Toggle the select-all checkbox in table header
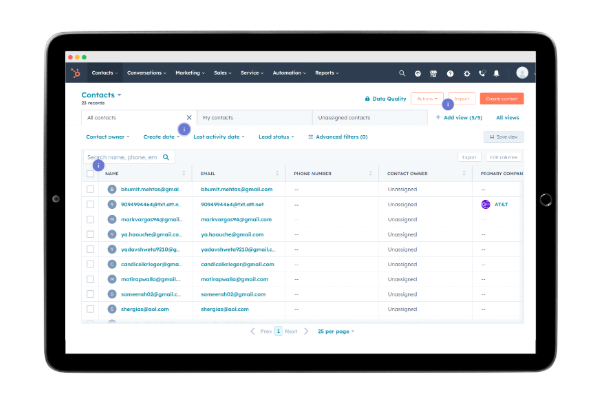The height and width of the screenshot is (401, 601). coord(90,173)
